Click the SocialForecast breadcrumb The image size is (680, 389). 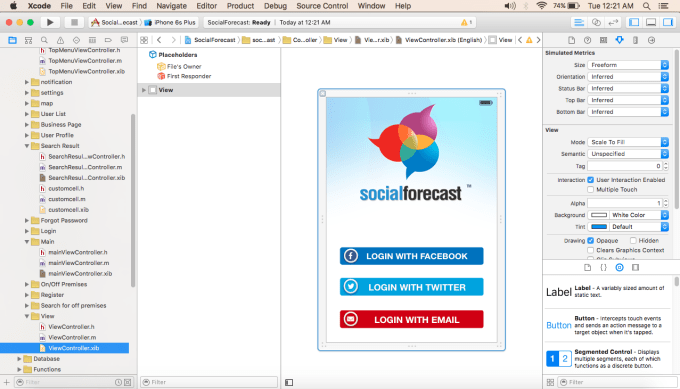[x=210, y=40]
